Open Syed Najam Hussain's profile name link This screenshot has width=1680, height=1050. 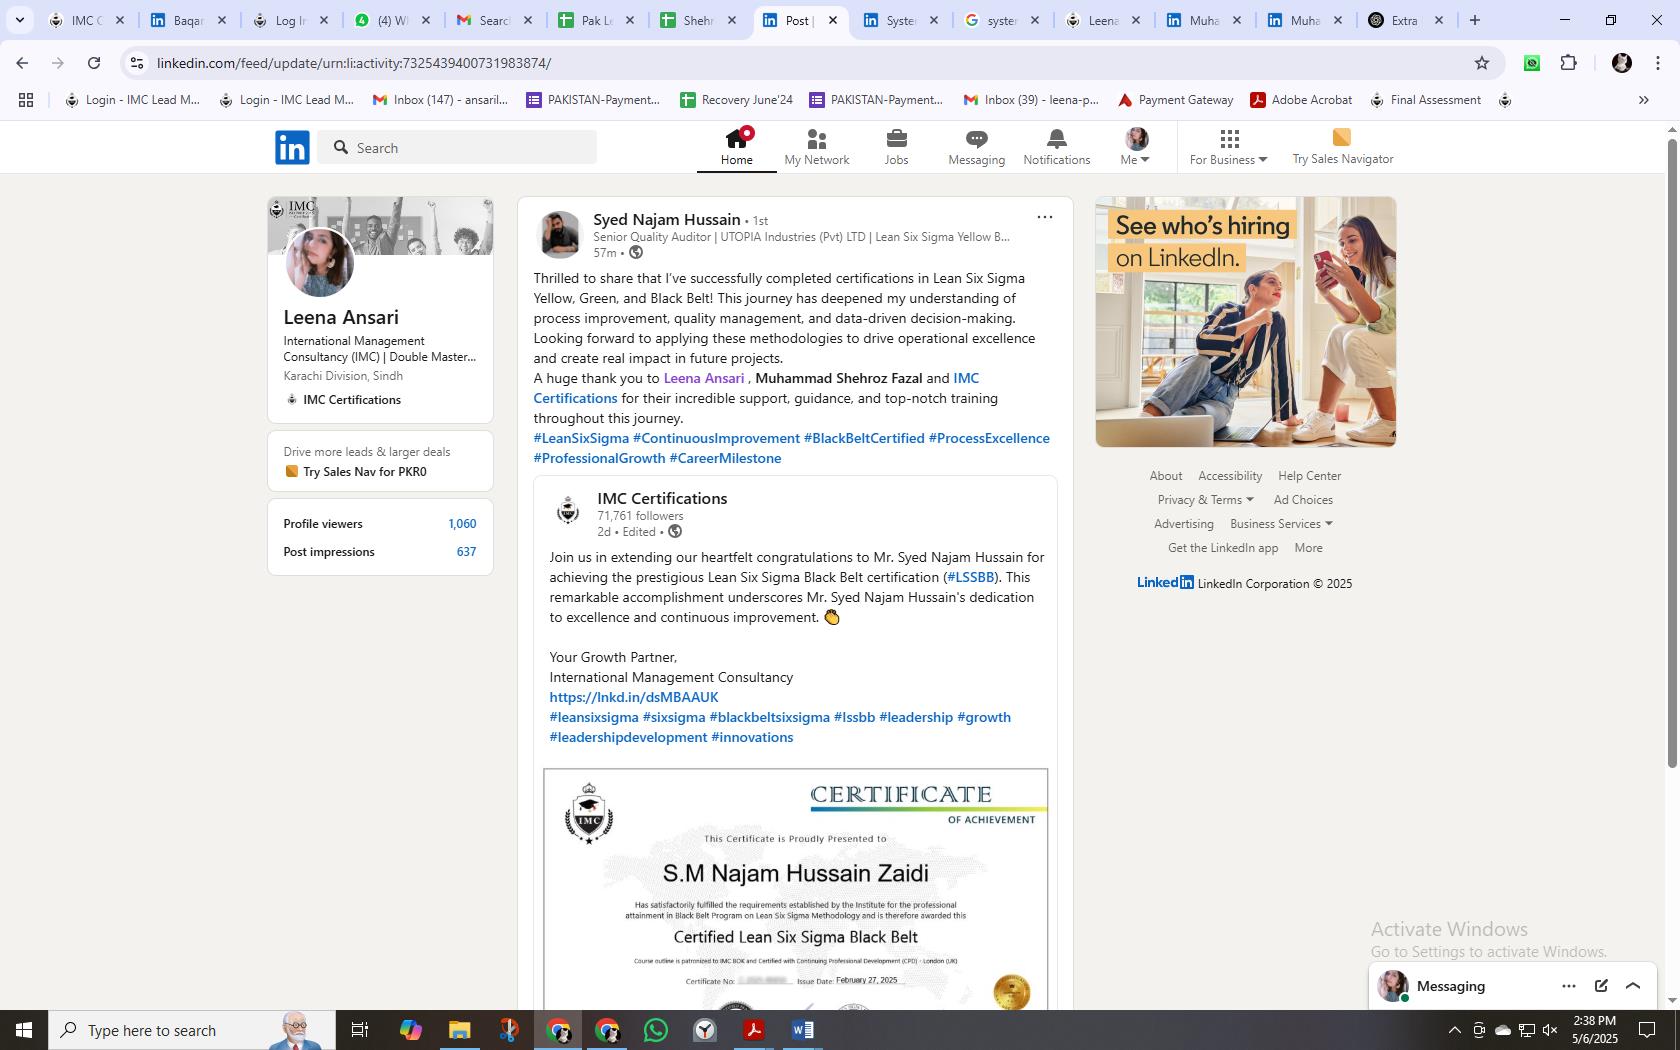667,220
